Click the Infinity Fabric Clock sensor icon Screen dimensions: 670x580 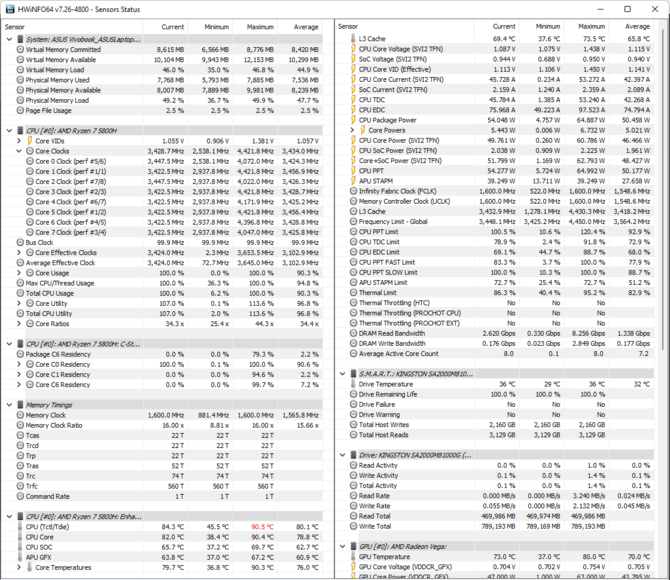point(353,191)
